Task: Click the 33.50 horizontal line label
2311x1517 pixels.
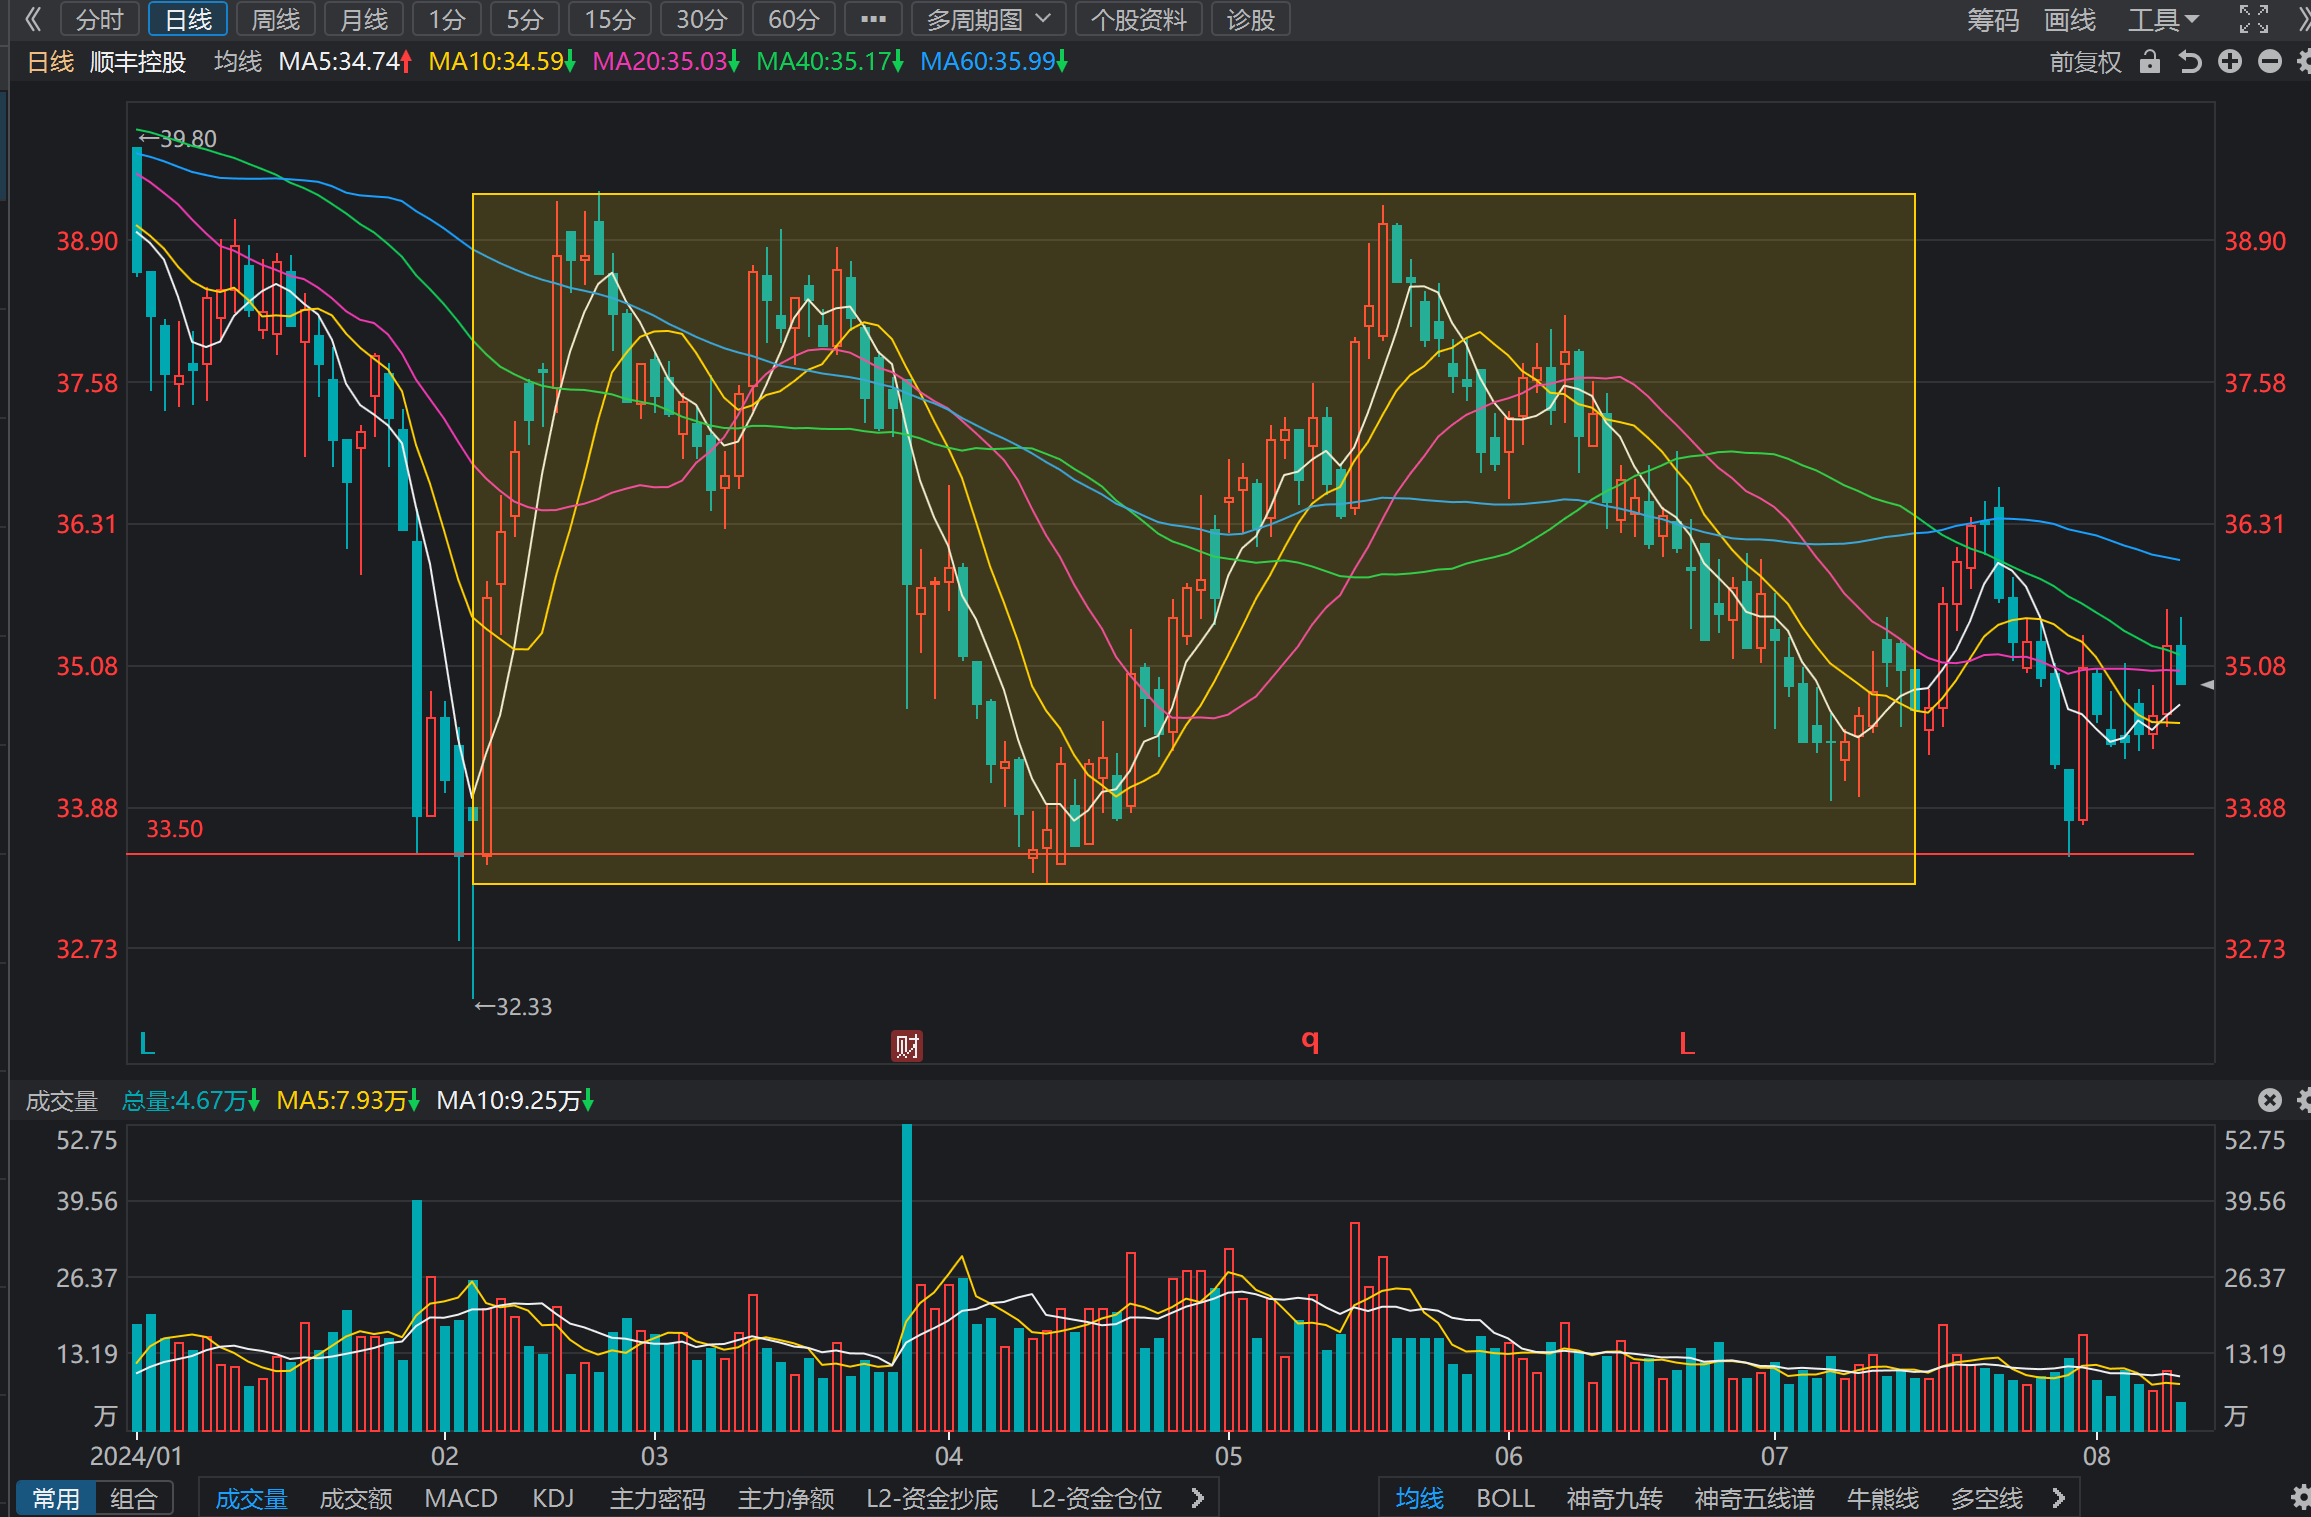Action: pyautogui.click(x=174, y=829)
